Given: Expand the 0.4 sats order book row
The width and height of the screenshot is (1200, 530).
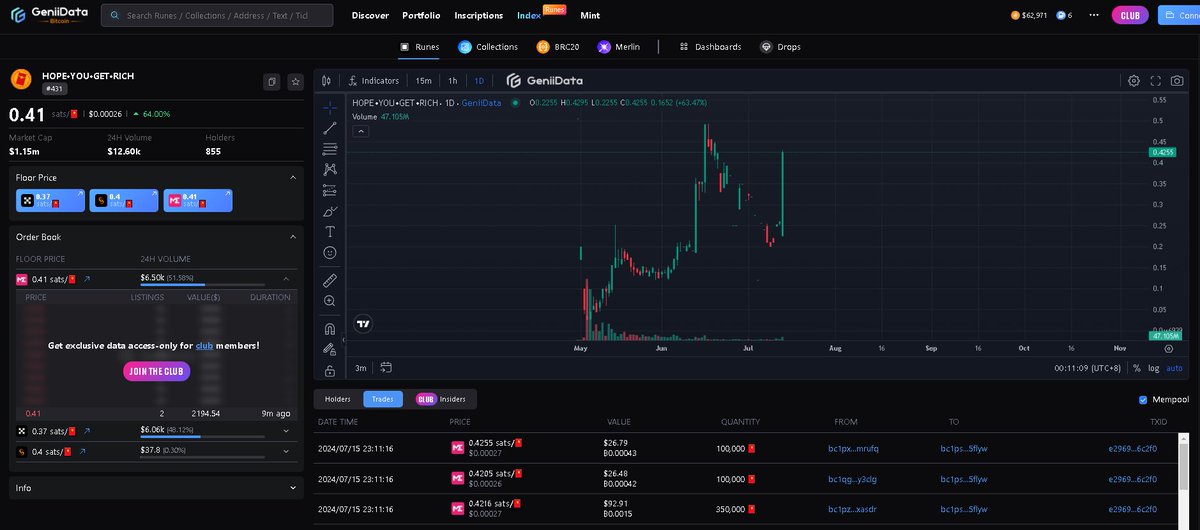Looking at the screenshot, I should [x=286, y=451].
